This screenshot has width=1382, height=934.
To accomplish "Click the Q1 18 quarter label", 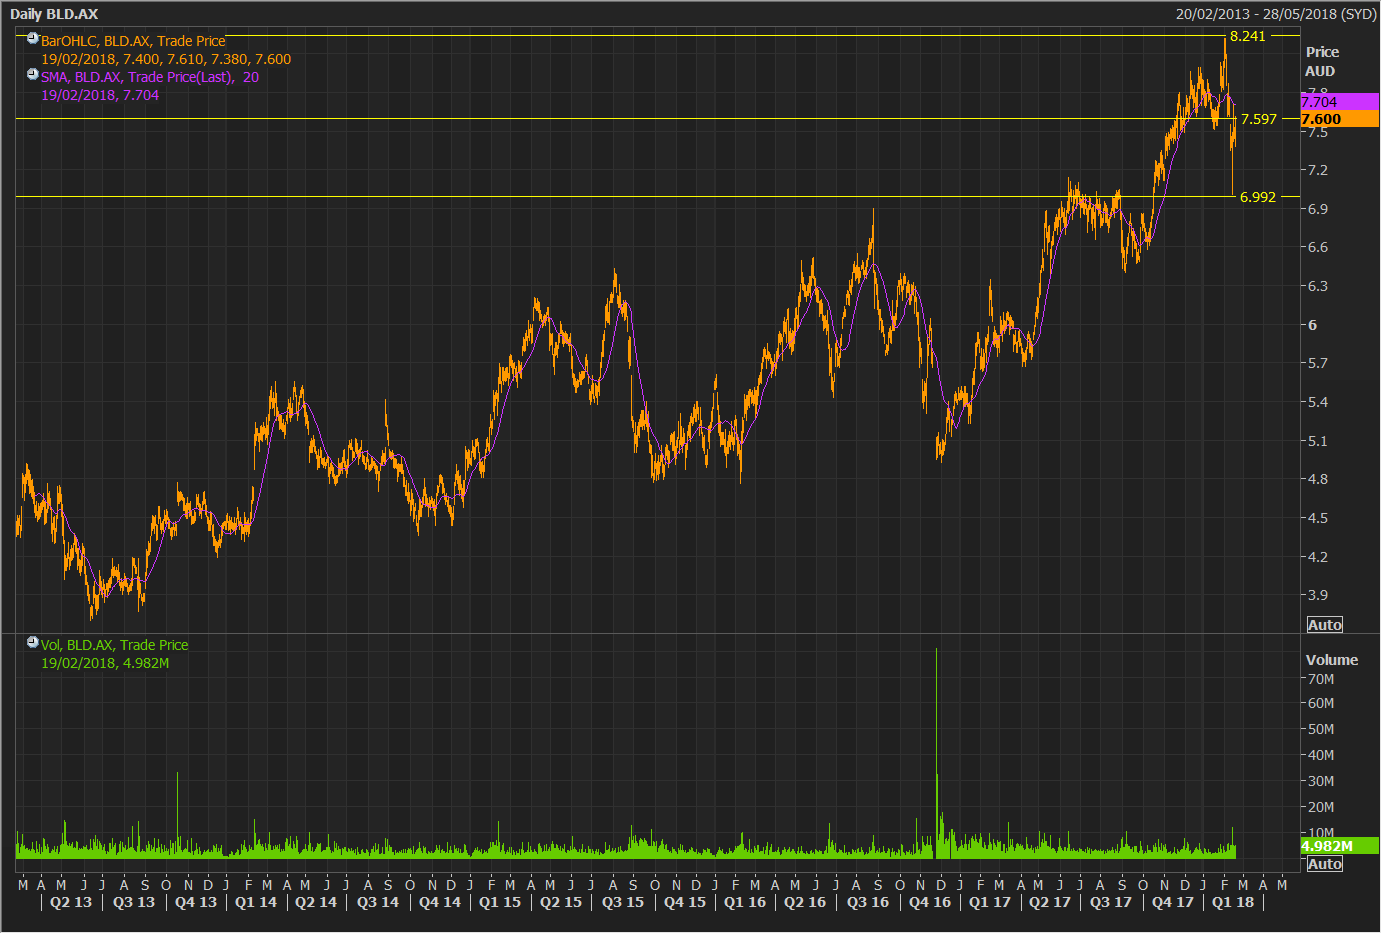I will (1233, 902).
